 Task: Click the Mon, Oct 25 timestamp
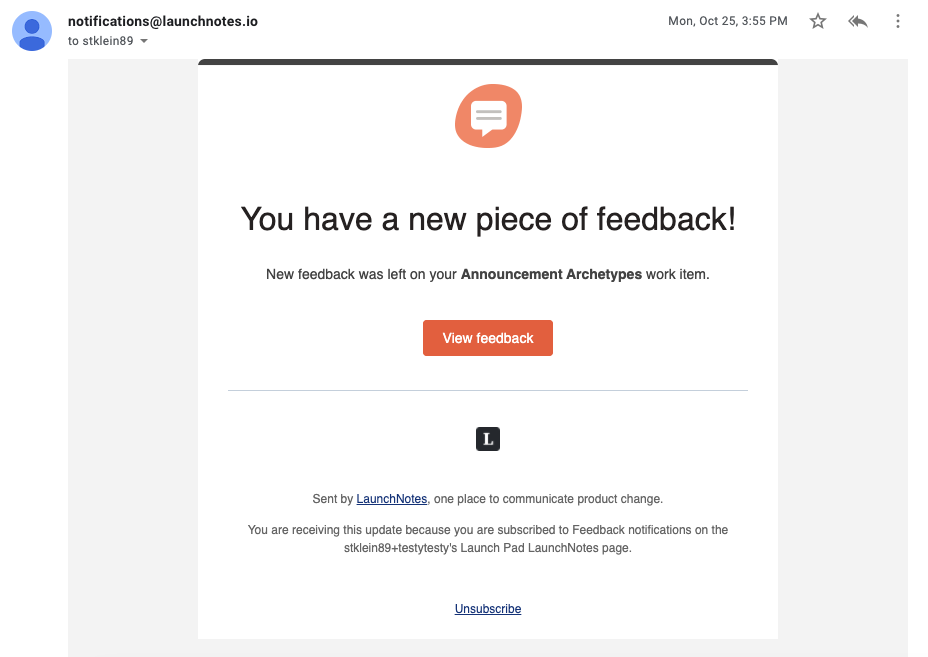coord(727,21)
